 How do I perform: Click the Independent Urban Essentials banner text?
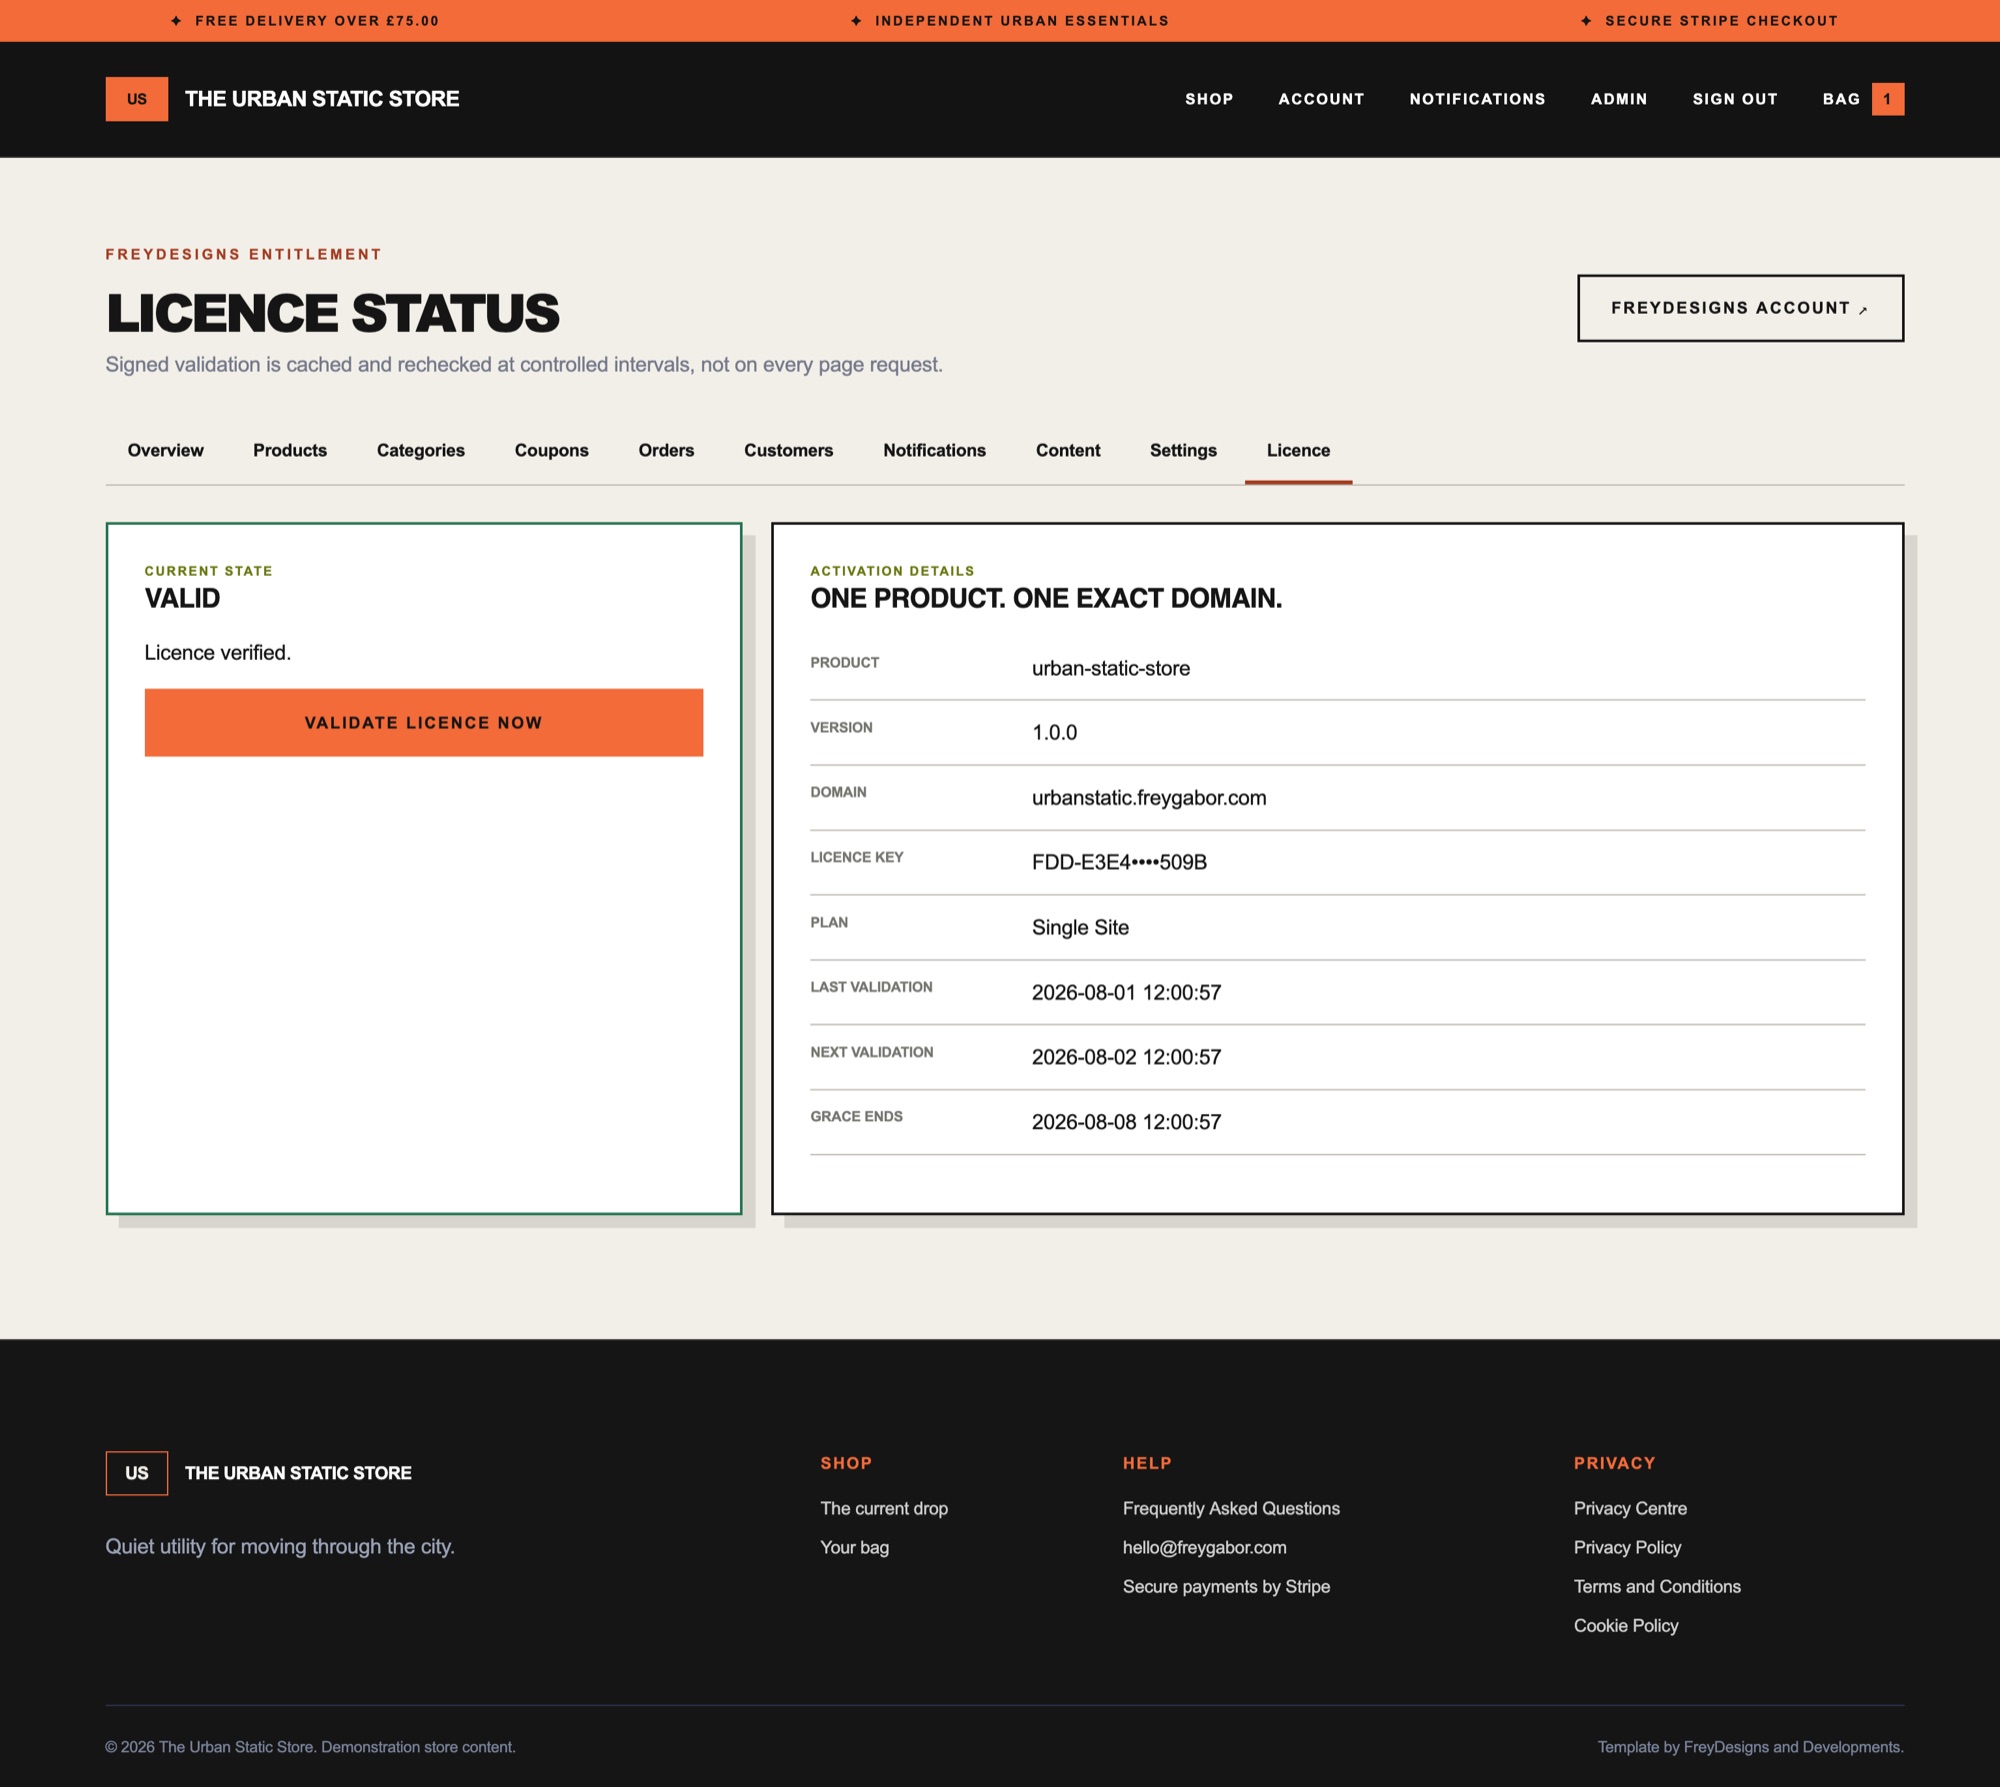1021,21
